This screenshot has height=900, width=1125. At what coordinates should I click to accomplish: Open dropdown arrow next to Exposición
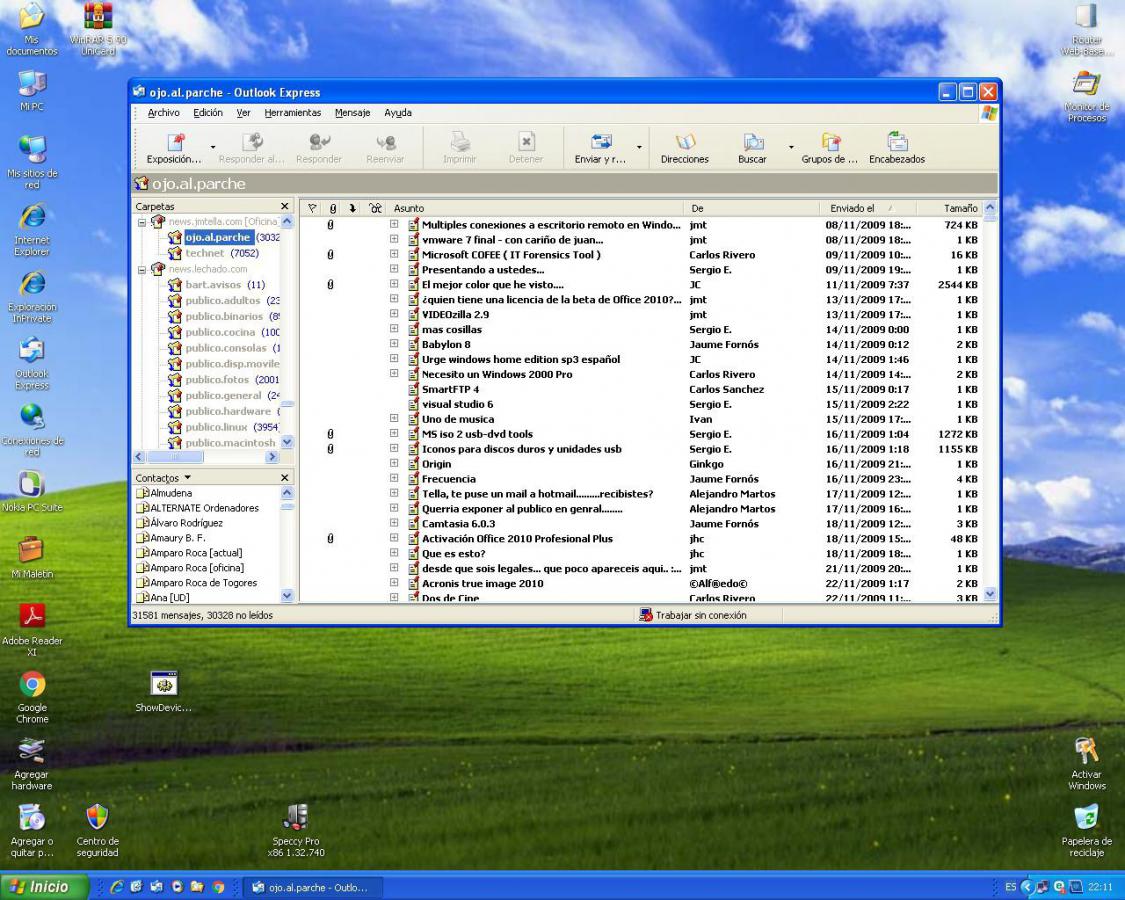pyautogui.click(x=212, y=147)
